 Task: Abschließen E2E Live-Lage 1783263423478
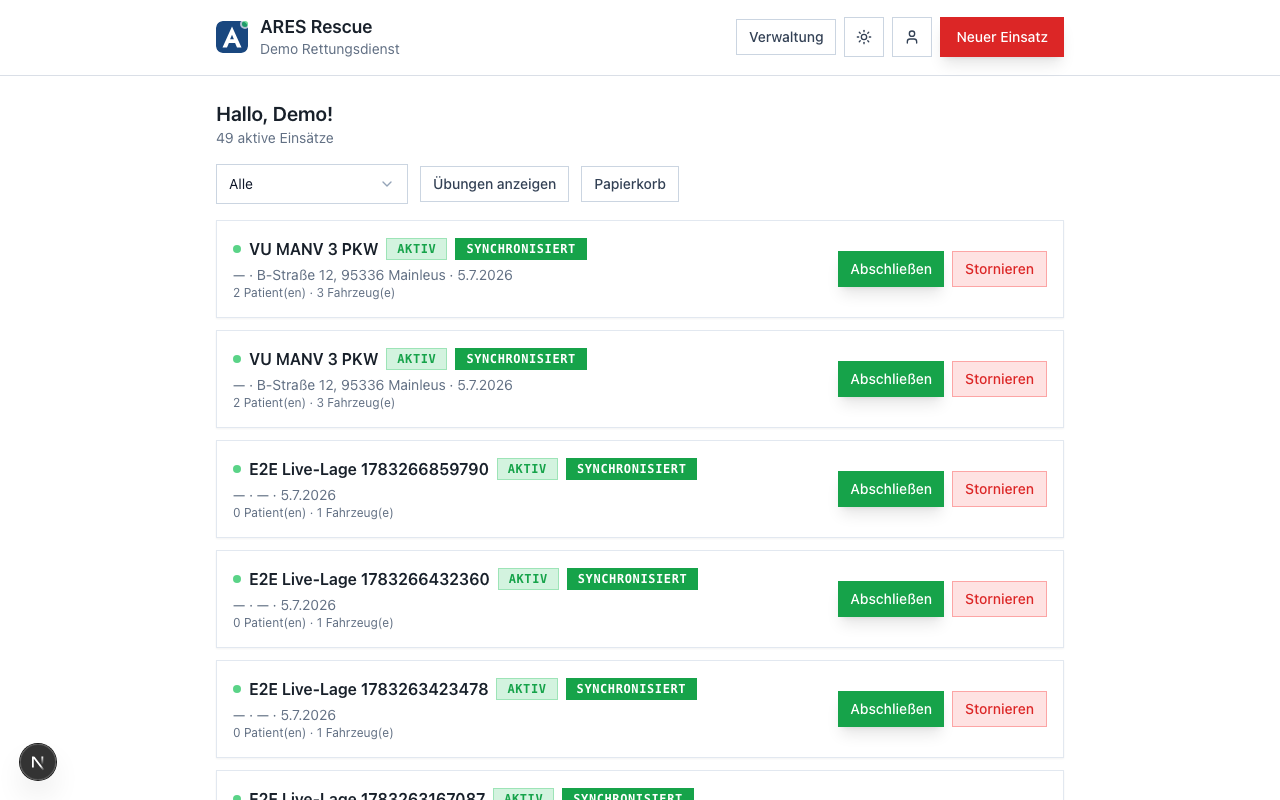click(891, 709)
